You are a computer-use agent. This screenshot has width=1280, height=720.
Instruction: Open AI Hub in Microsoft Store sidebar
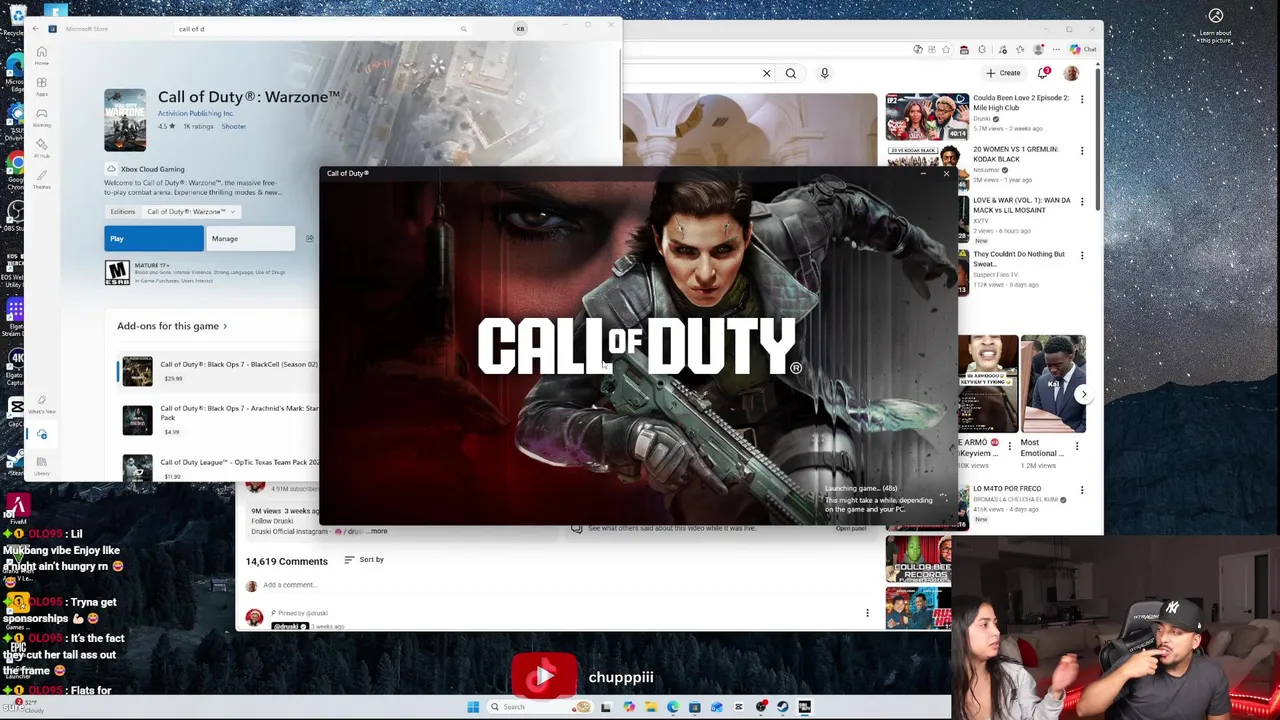(x=41, y=148)
